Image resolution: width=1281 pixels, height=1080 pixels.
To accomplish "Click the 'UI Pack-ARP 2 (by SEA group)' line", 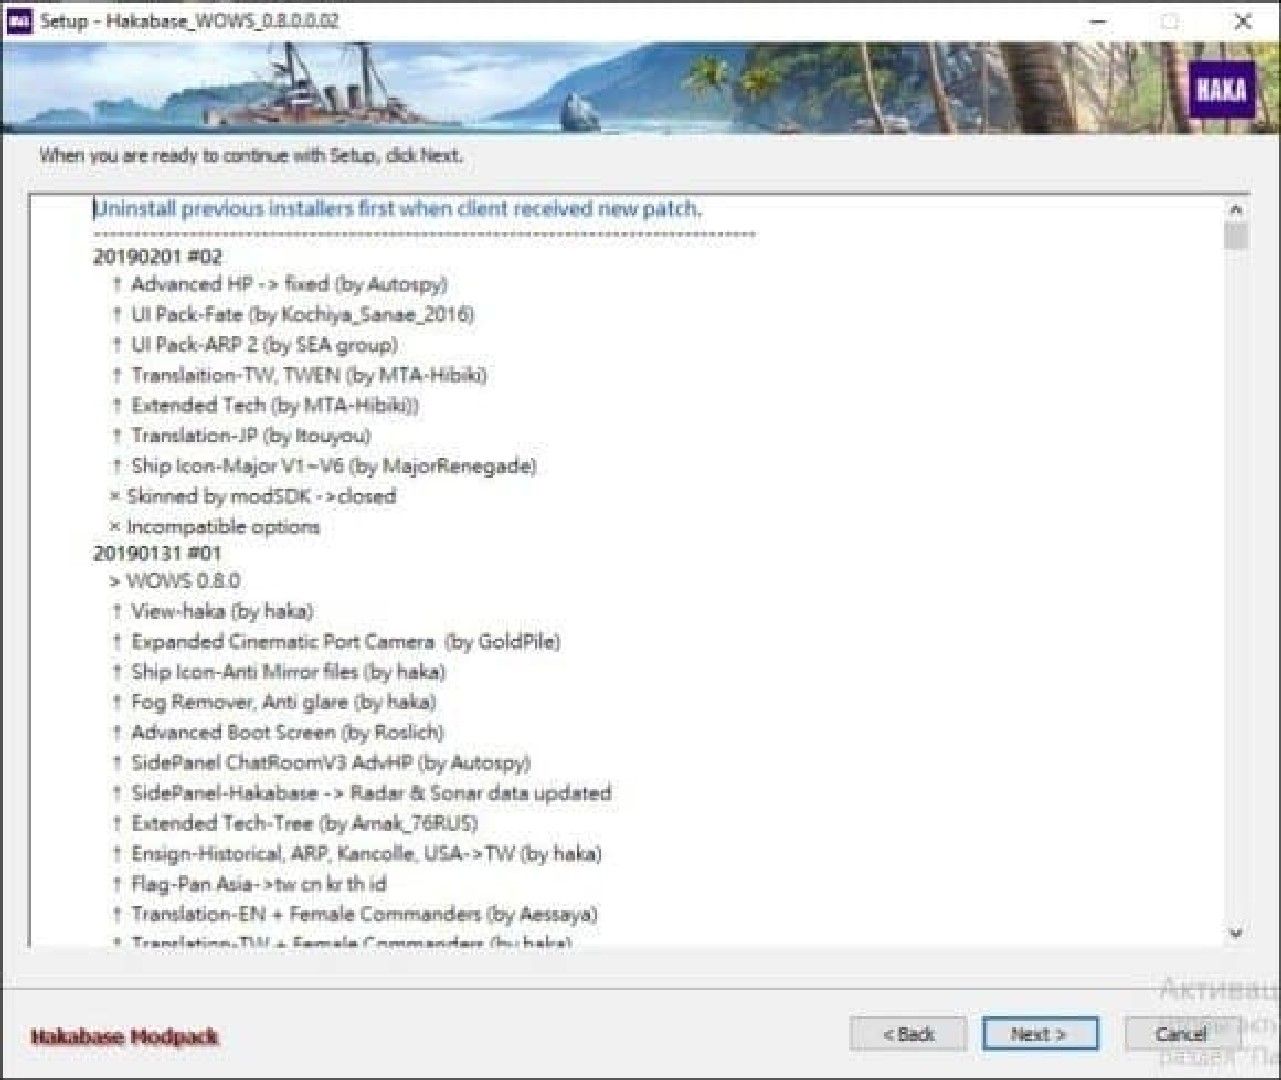I will coord(254,345).
